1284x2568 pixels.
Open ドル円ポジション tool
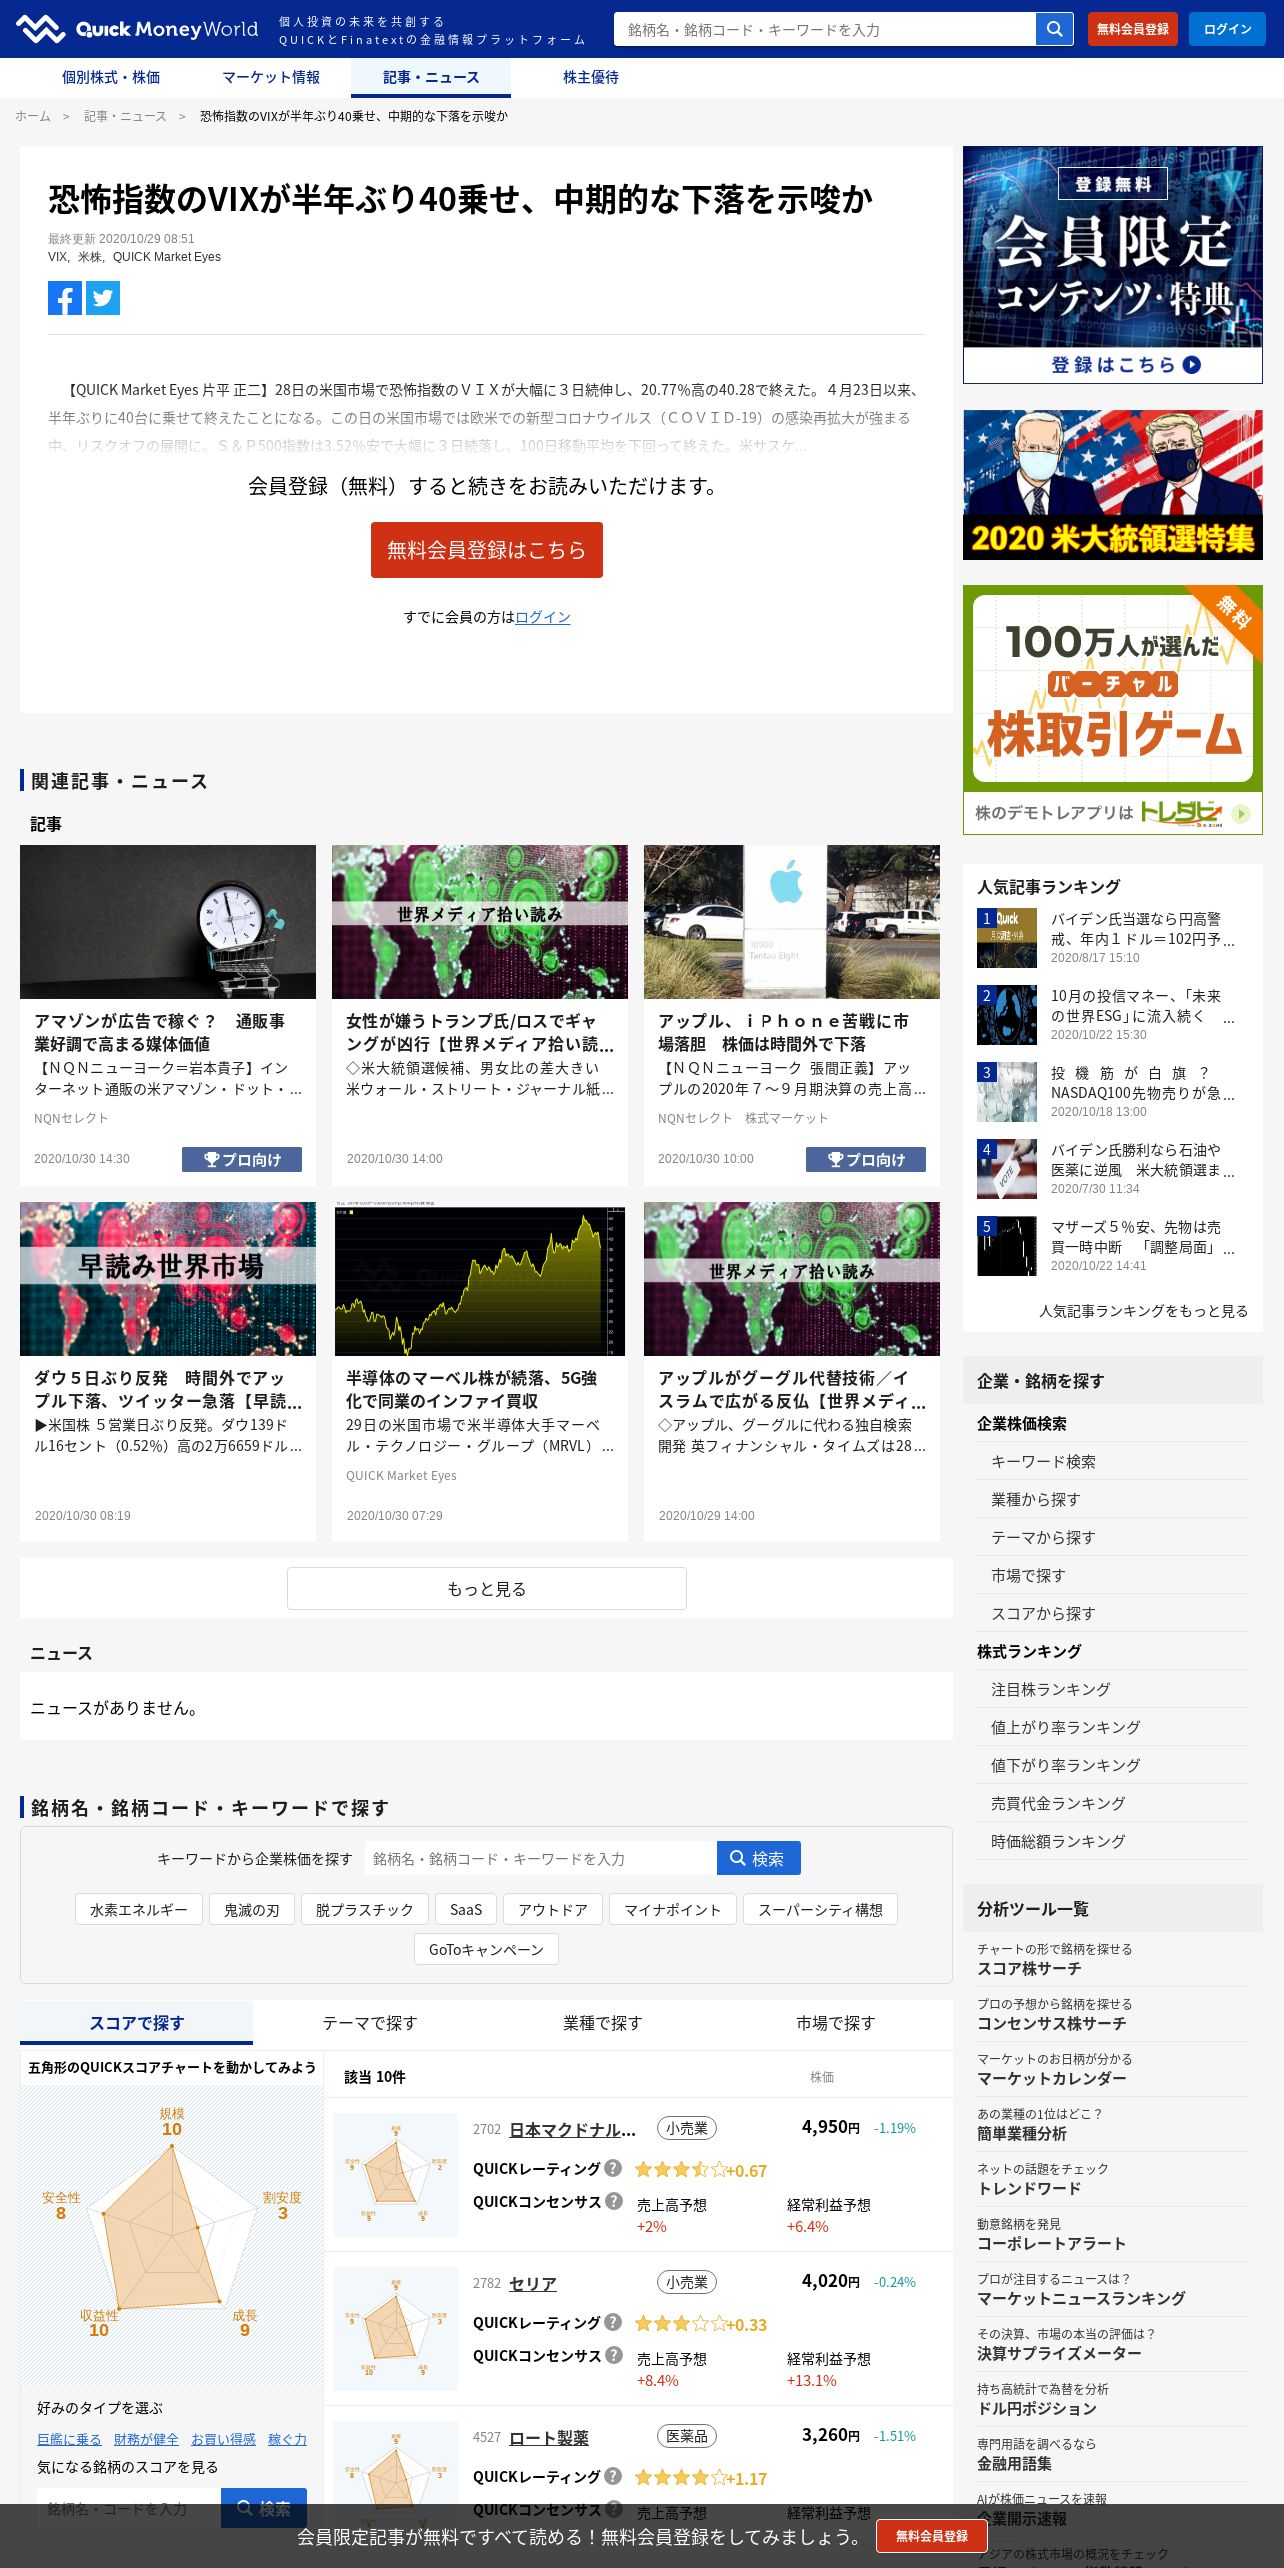pos(1113,2399)
